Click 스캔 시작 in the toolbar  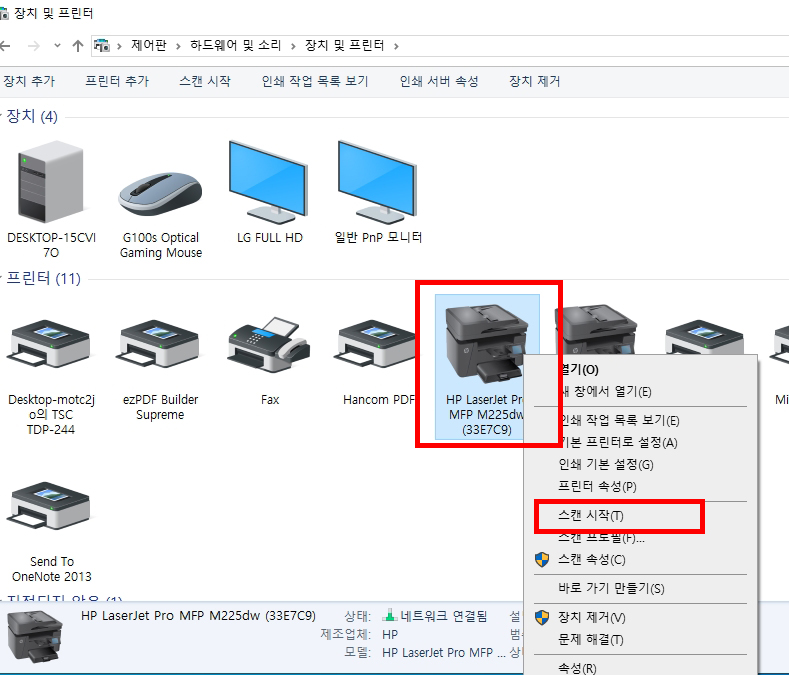pos(205,81)
